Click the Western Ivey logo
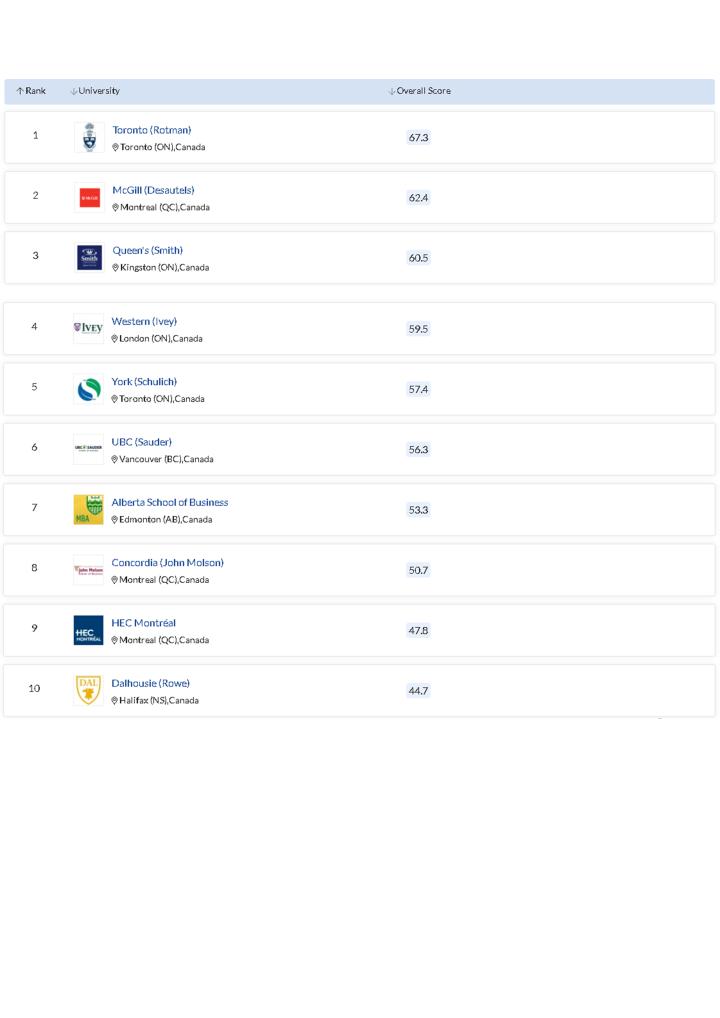 tap(88, 328)
